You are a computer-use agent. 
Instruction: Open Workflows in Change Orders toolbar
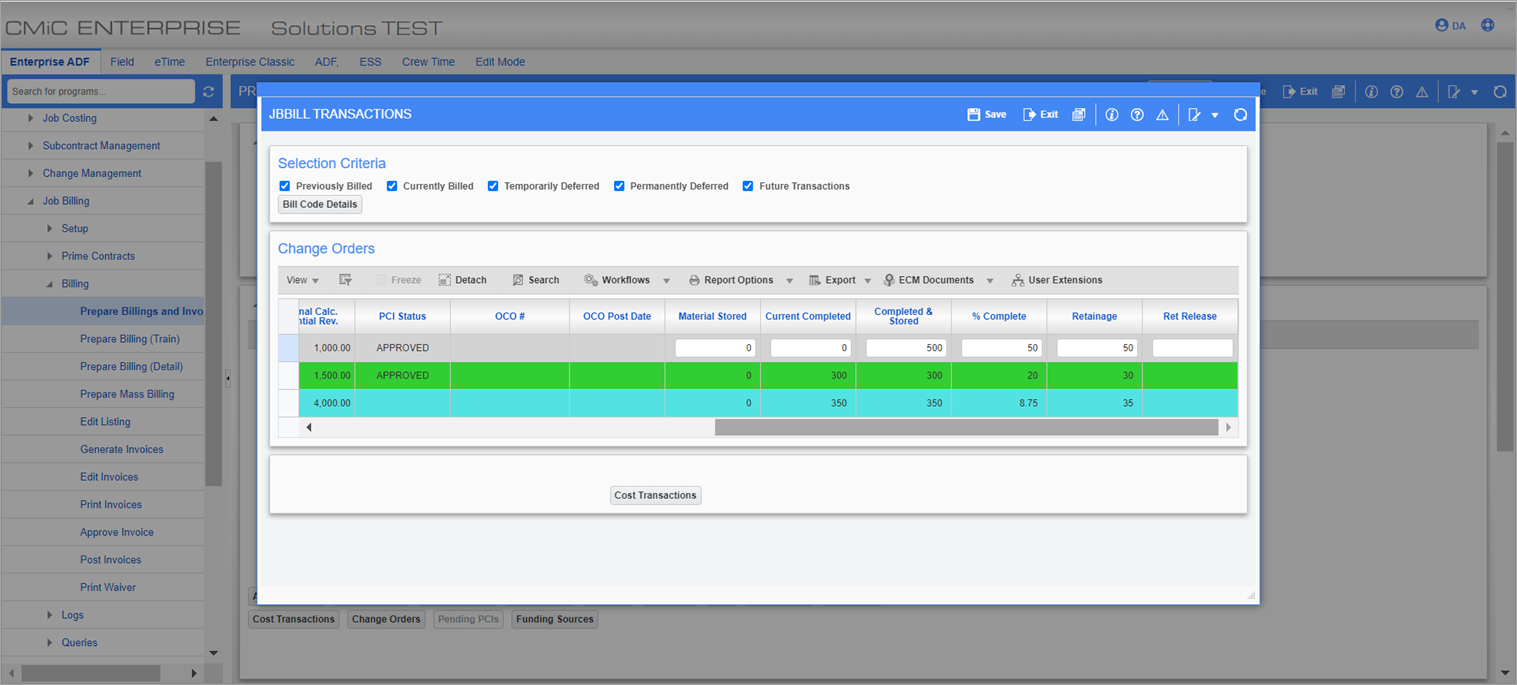point(617,280)
